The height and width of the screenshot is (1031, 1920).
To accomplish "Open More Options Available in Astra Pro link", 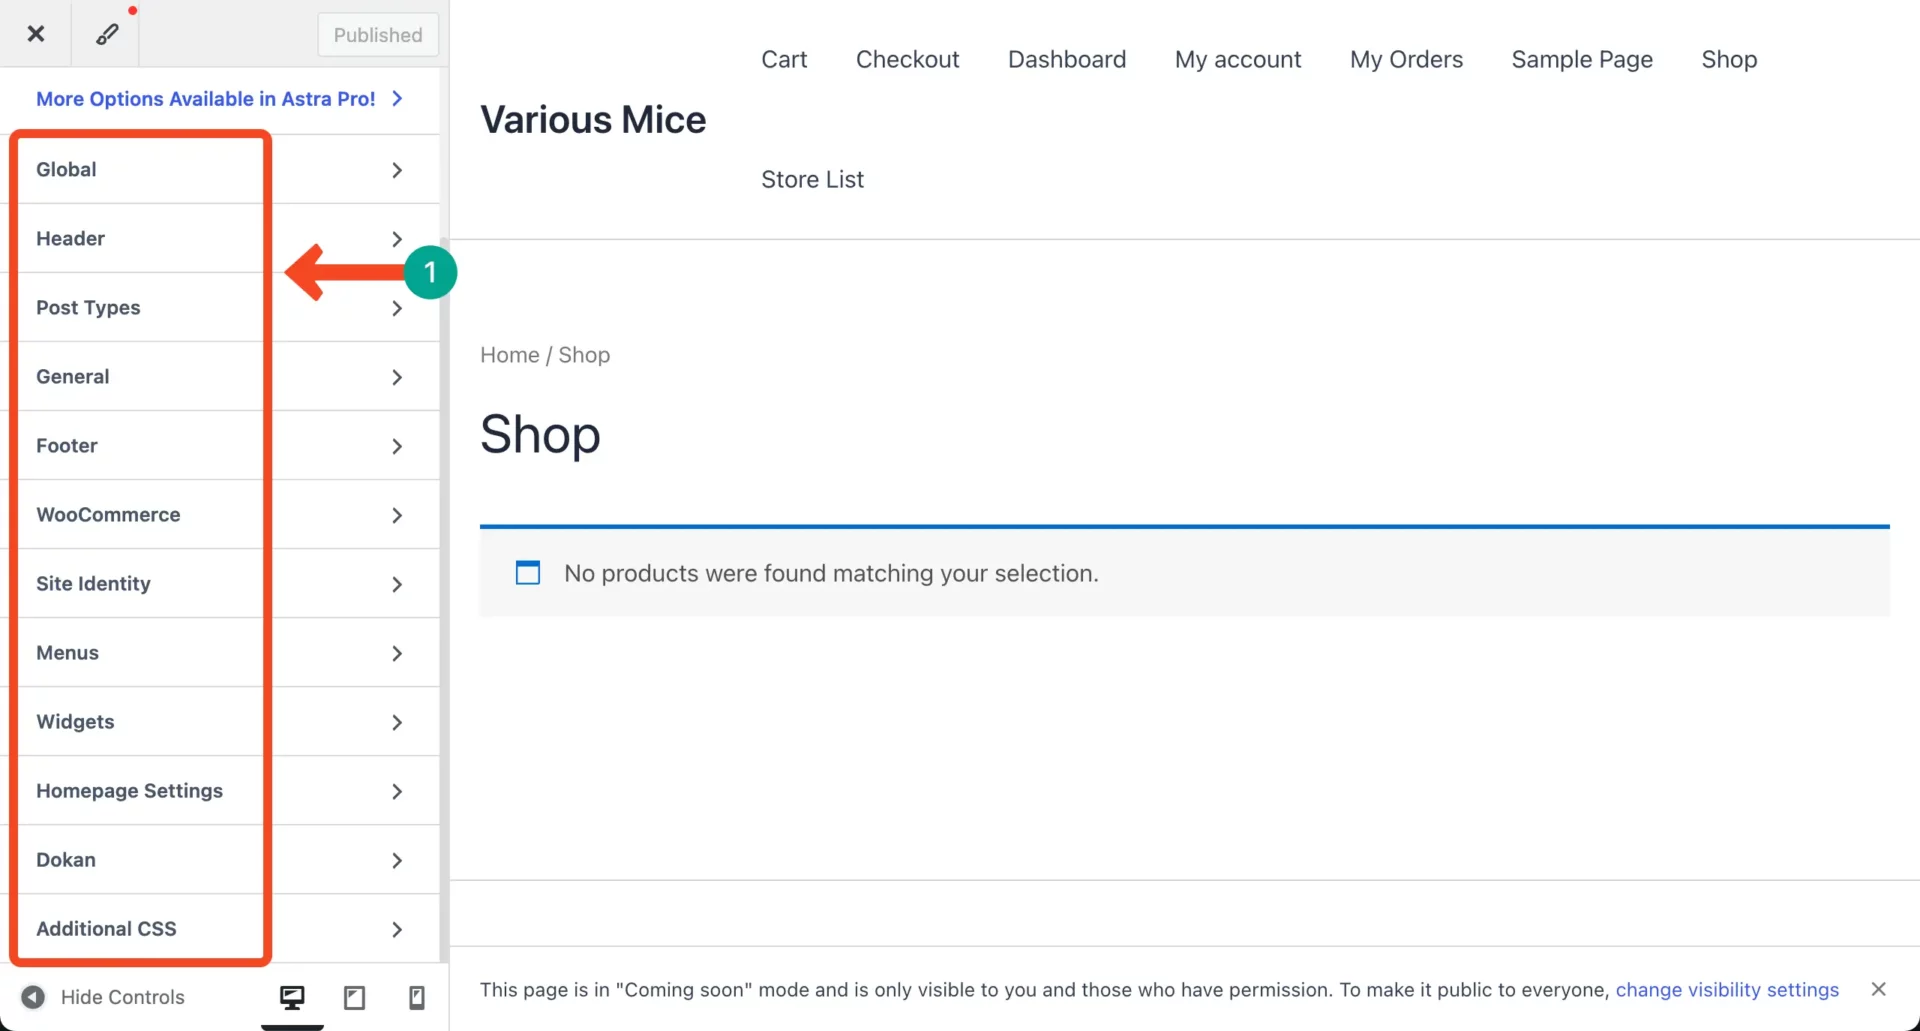I will 220,99.
